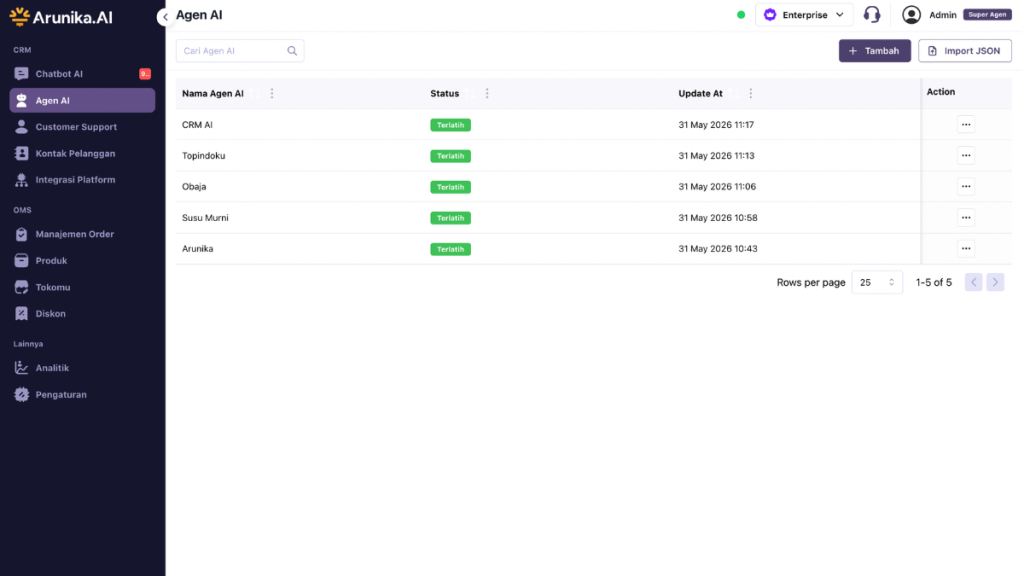Open Integrasi Platform
Image resolution: width=1024 pixels, height=576 pixels.
point(82,180)
